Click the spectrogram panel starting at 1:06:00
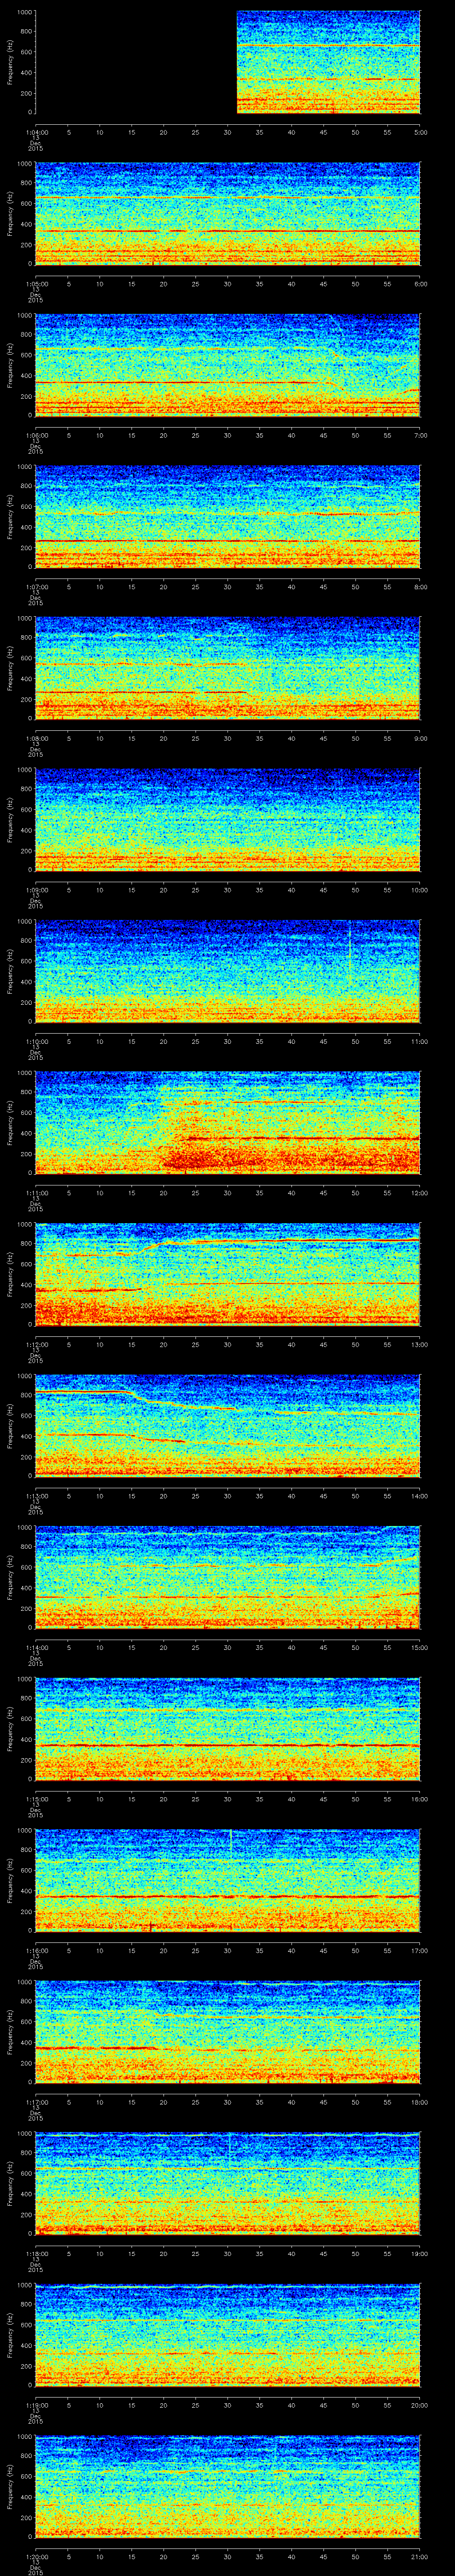The image size is (455, 2576). point(228,365)
